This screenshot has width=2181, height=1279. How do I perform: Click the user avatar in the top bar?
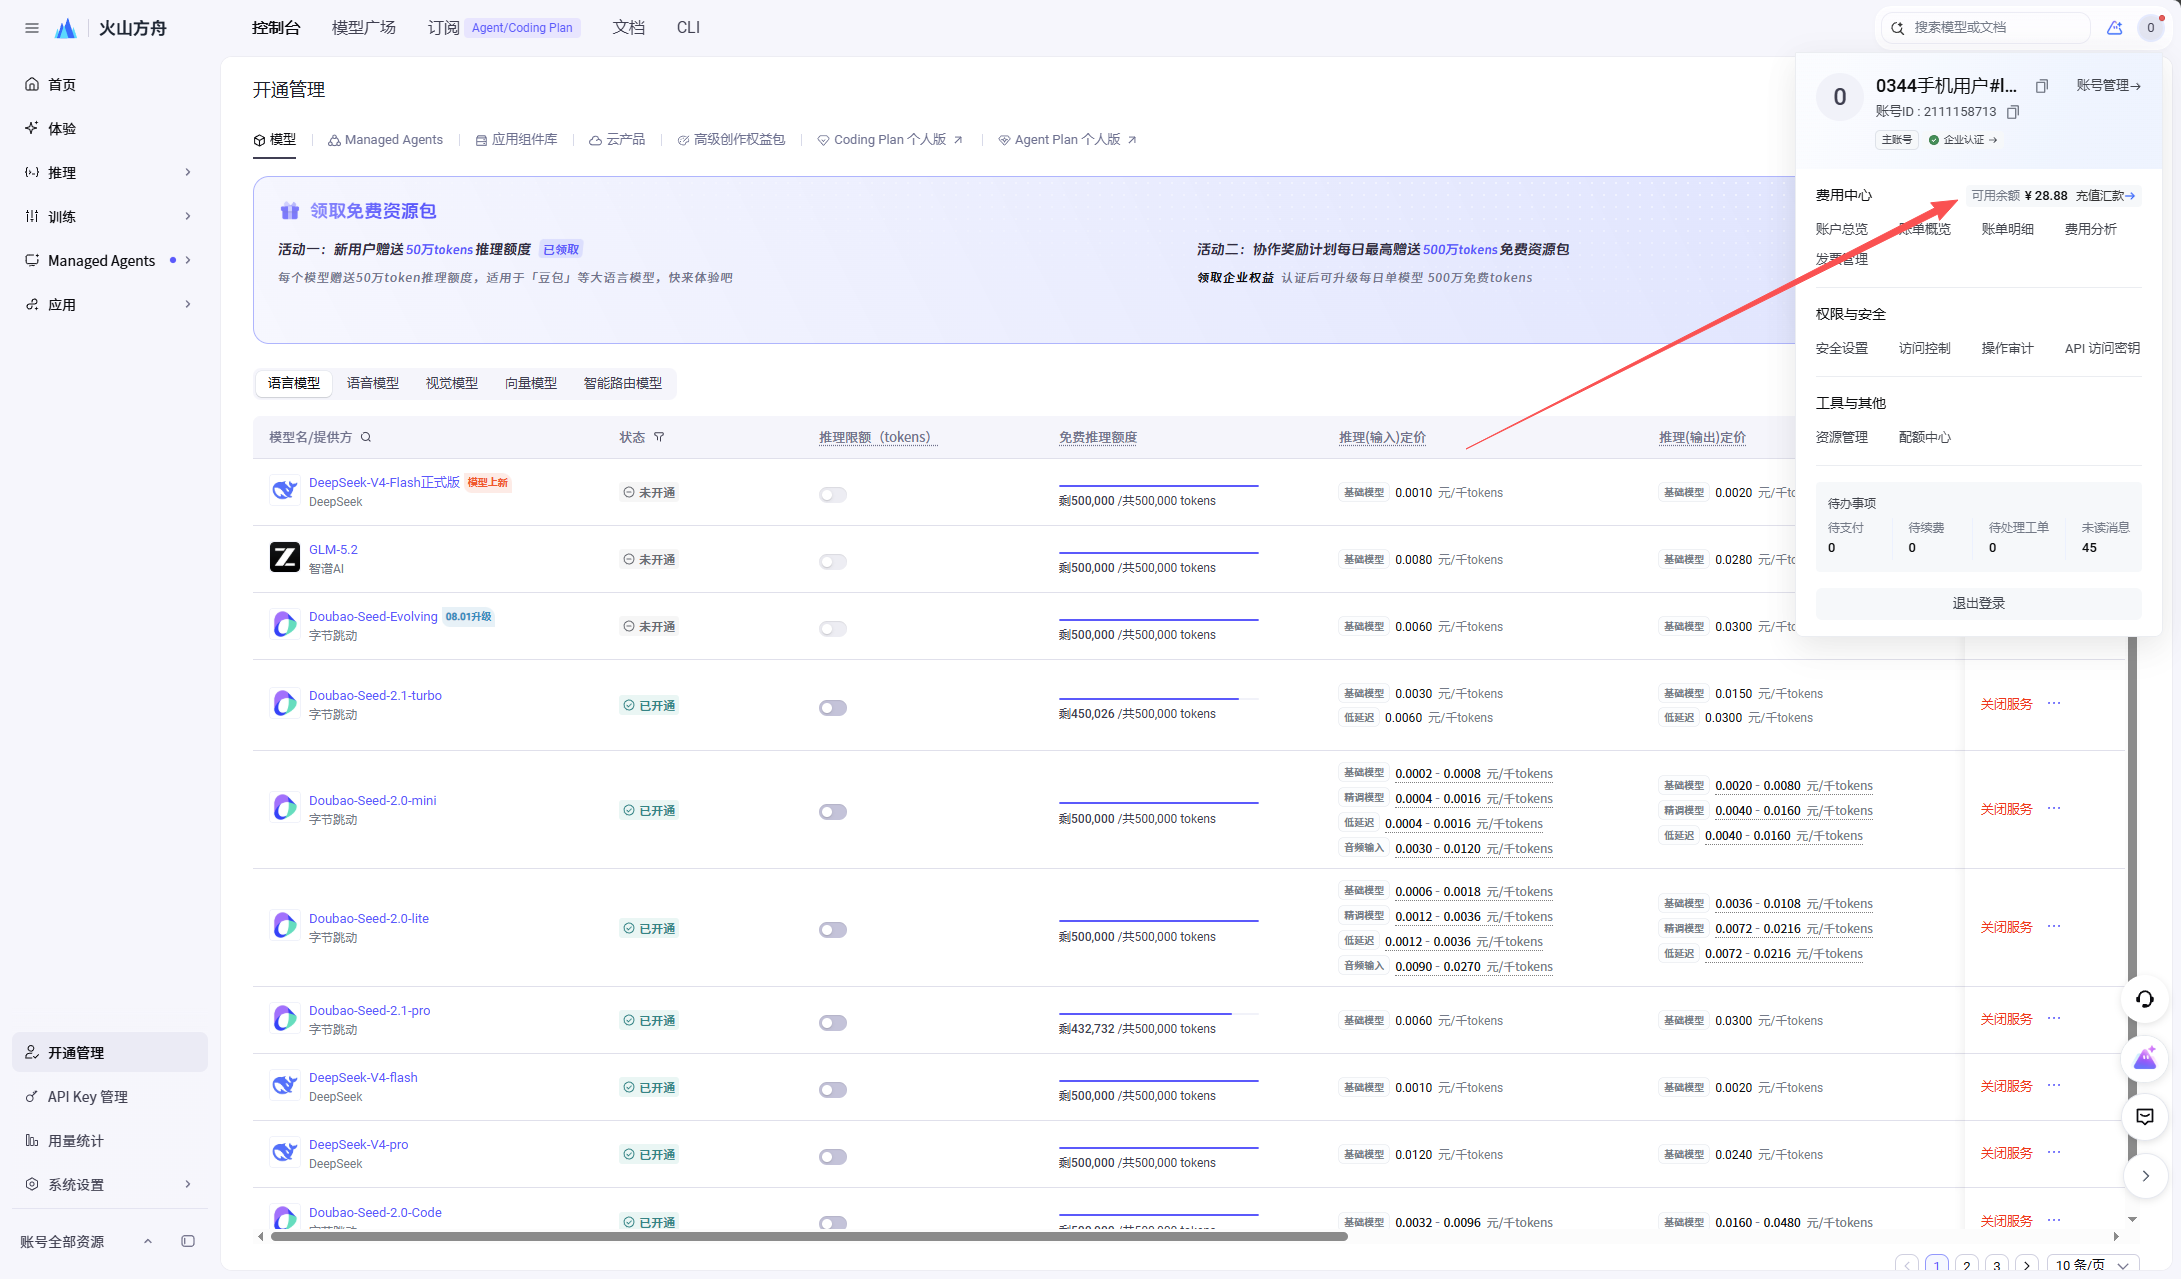pos(2150,28)
